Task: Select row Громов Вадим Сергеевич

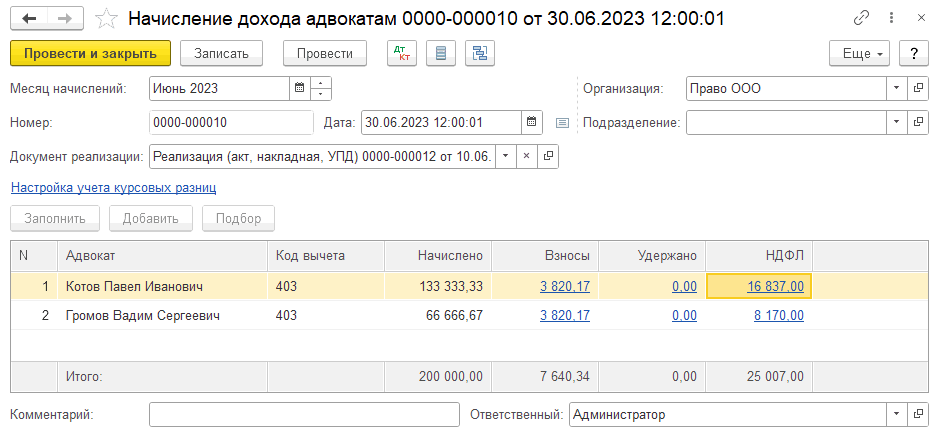Action: (x=143, y=316)
